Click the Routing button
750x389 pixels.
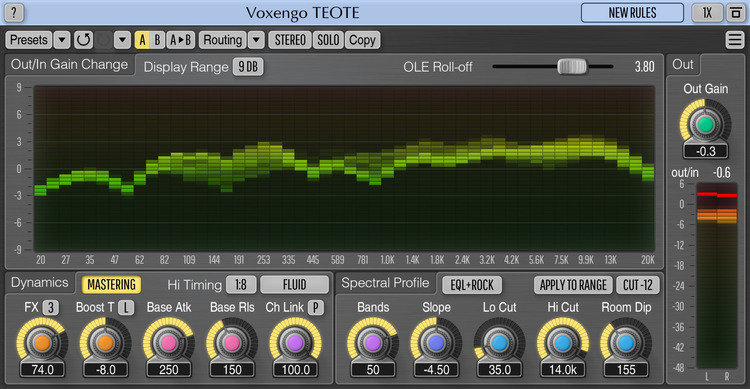222,40
